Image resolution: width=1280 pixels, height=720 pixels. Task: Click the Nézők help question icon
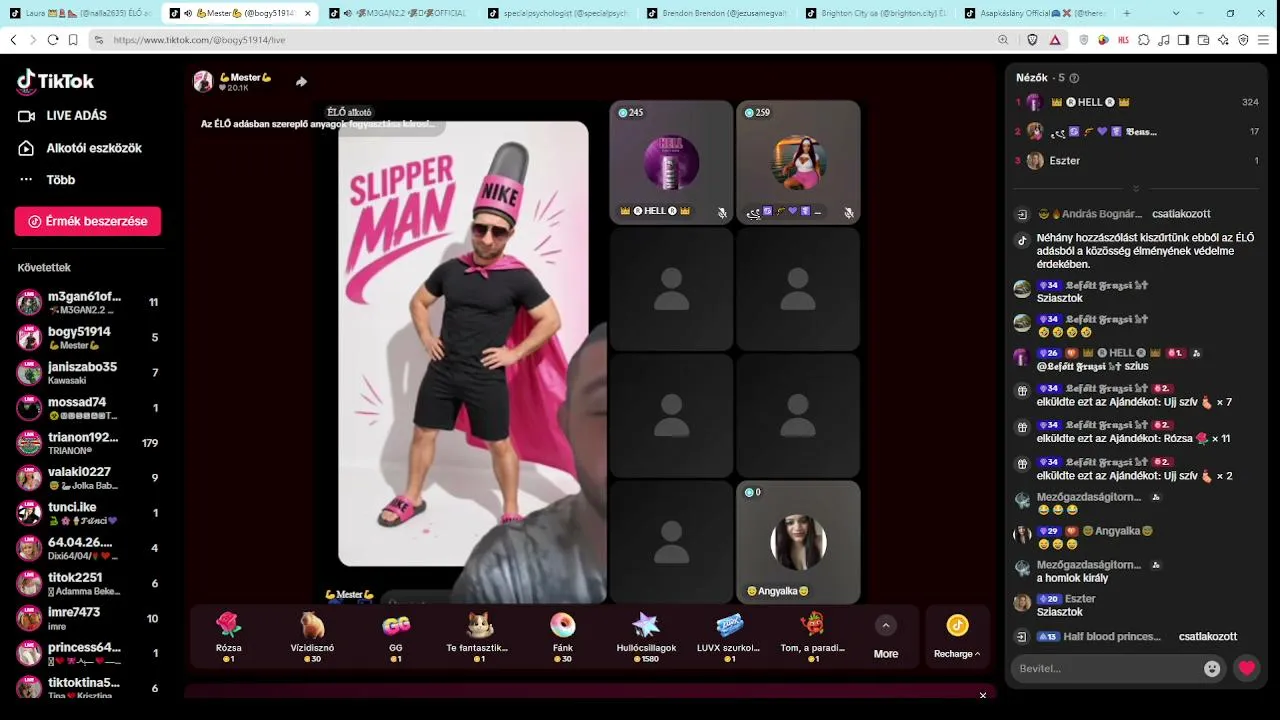pyautogui.click(x=1074, y=78)
